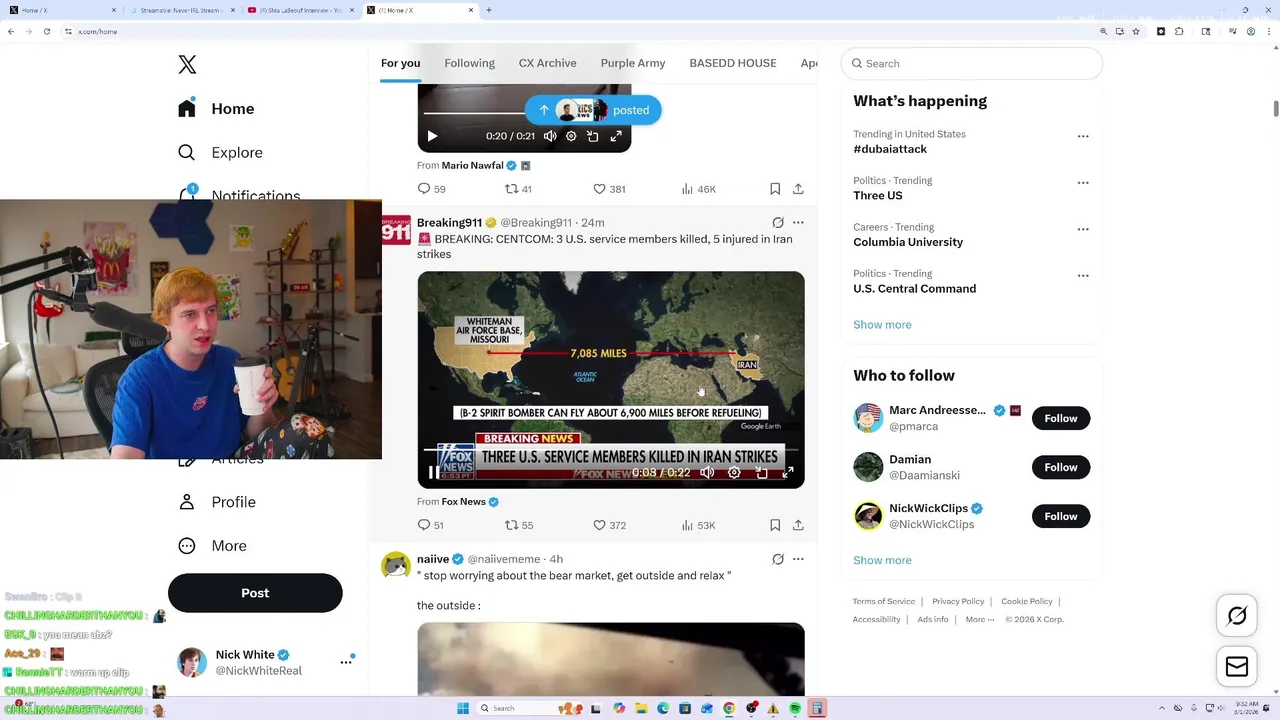This screenshot has width=1280, height=720.
Task: Enter fullscreen on Fox News video
Action: pyautogui.click(x=788, y=473)
